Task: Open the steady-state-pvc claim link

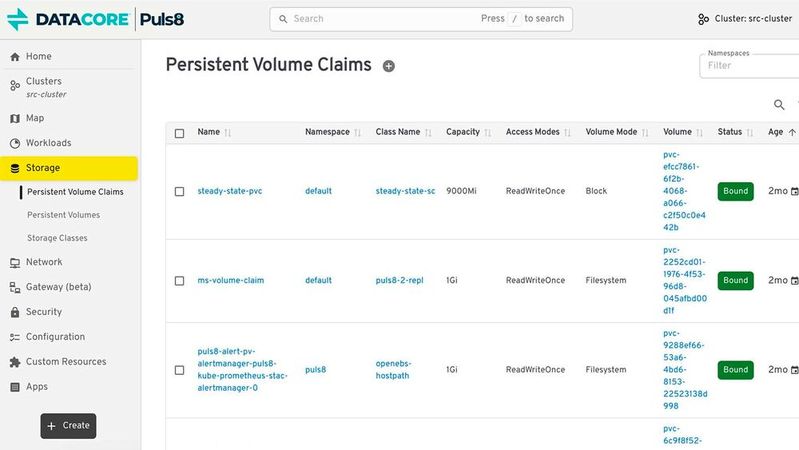Action: coord(230,191)
